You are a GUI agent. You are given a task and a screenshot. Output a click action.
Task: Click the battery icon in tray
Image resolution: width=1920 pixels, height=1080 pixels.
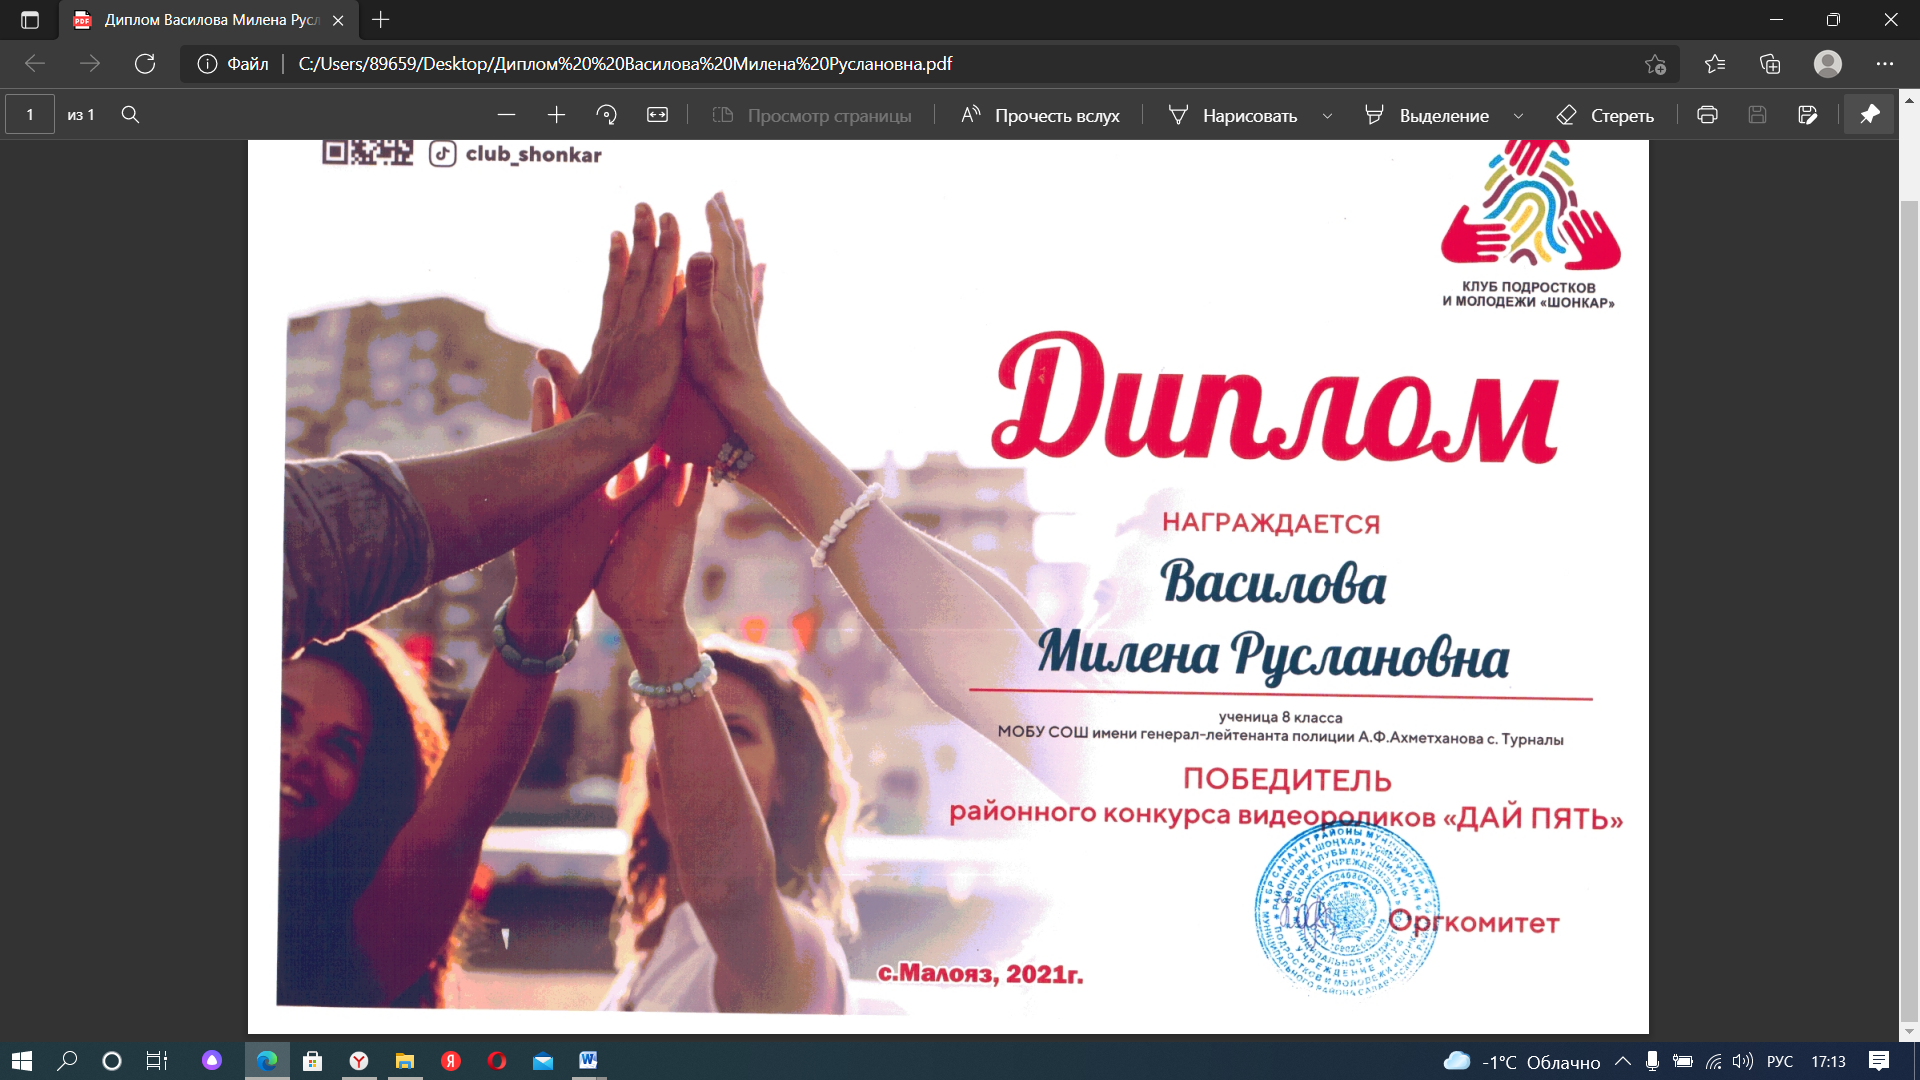[x=1683, y=1061]
